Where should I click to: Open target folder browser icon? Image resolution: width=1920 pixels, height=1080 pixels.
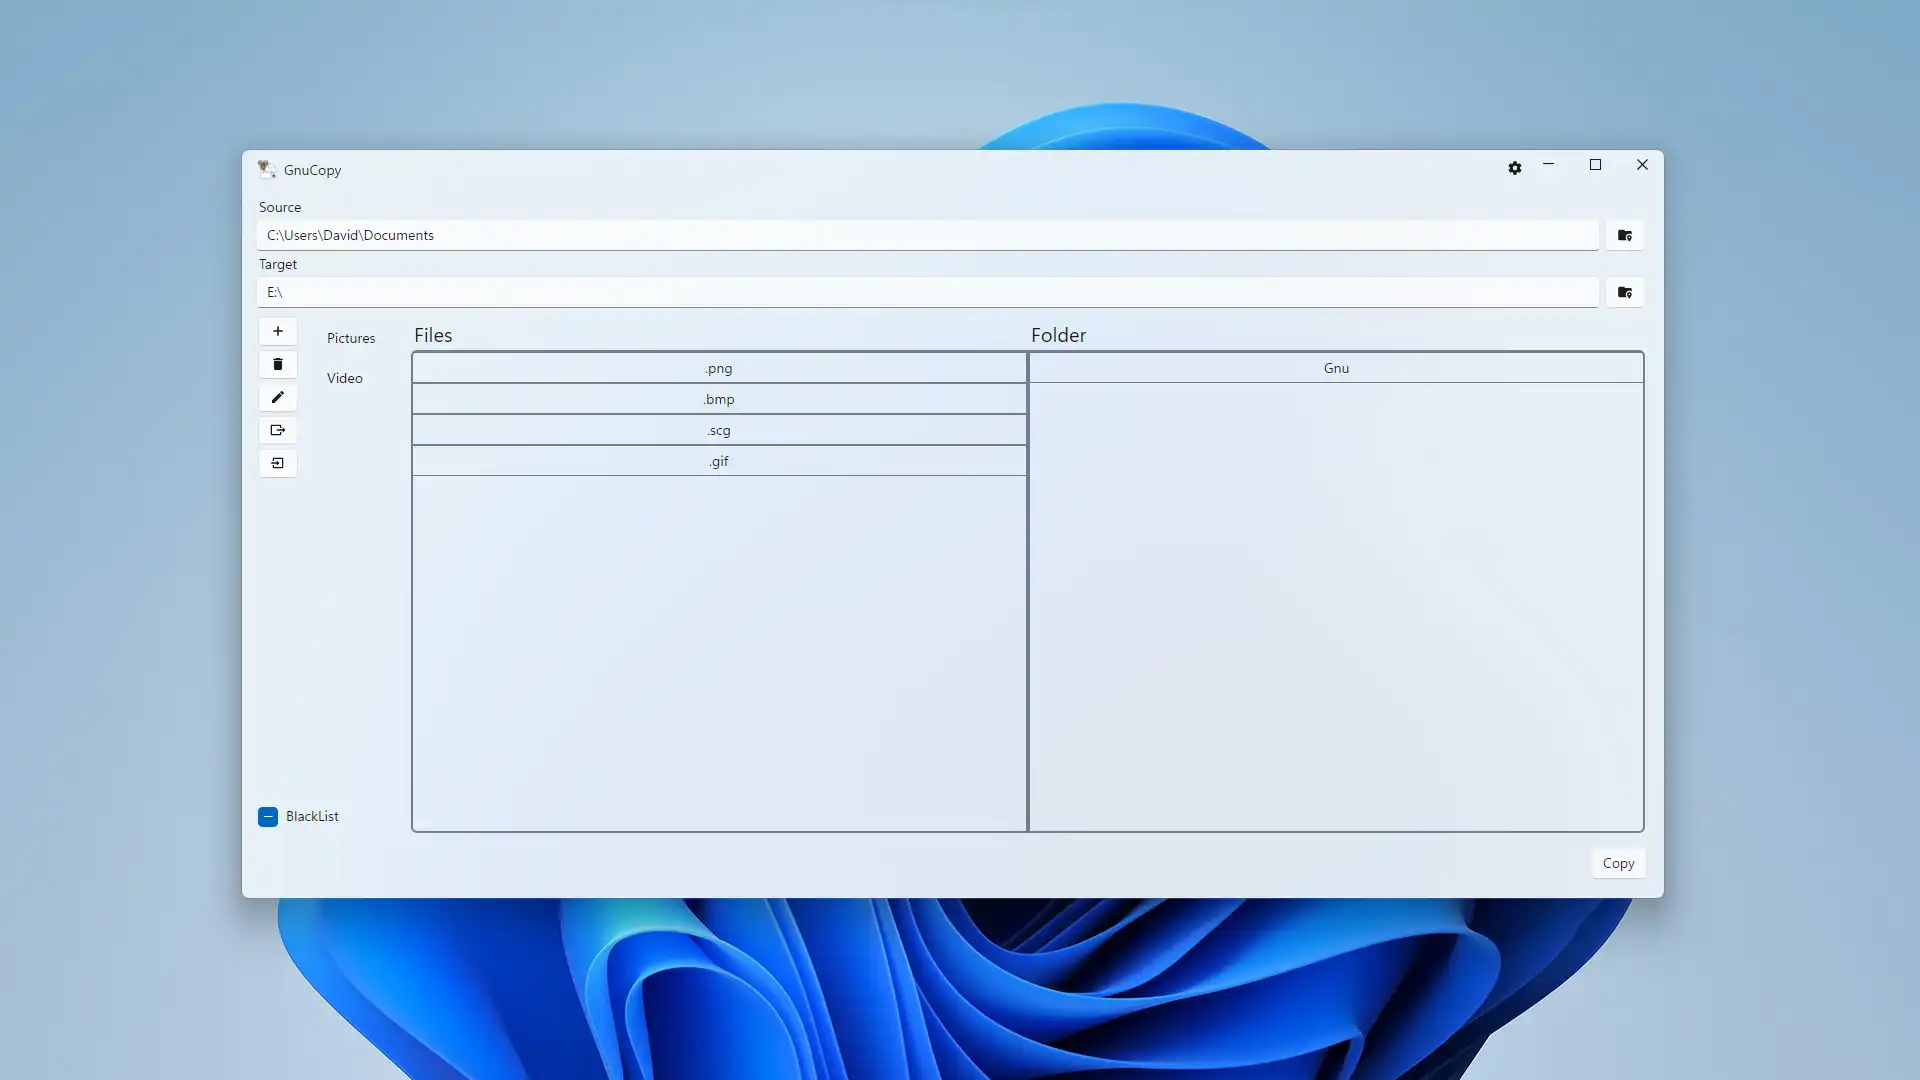pos(1625,291)
